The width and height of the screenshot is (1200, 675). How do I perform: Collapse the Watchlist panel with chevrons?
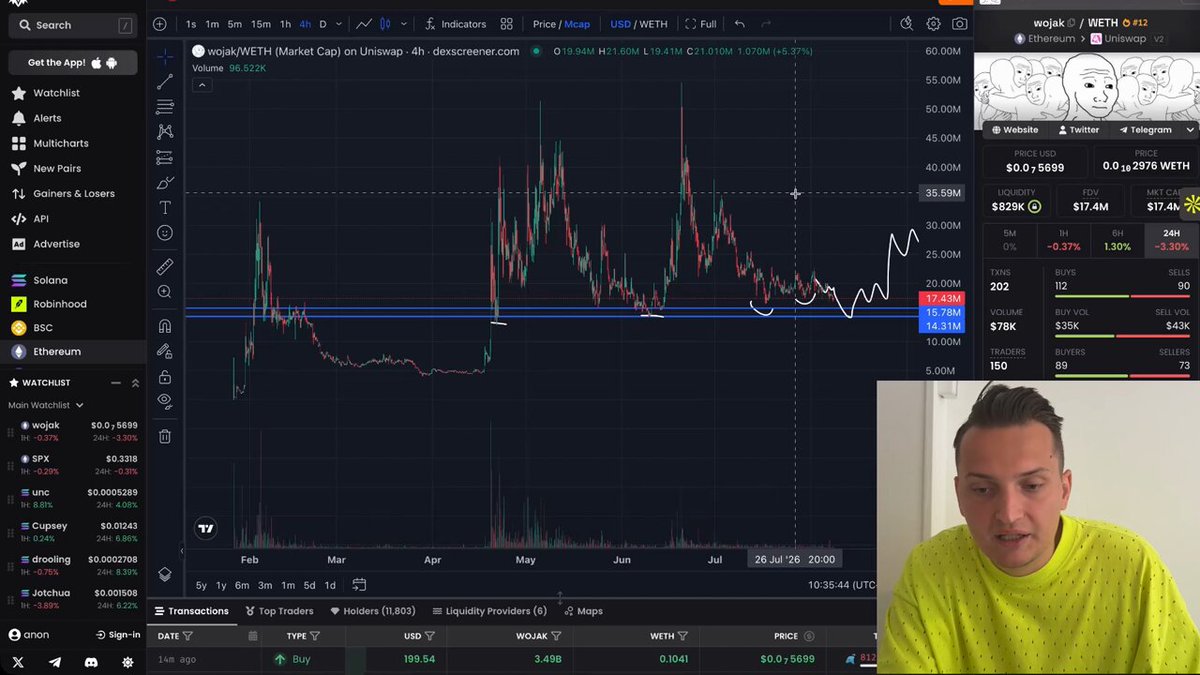click(x=135, y=383)
